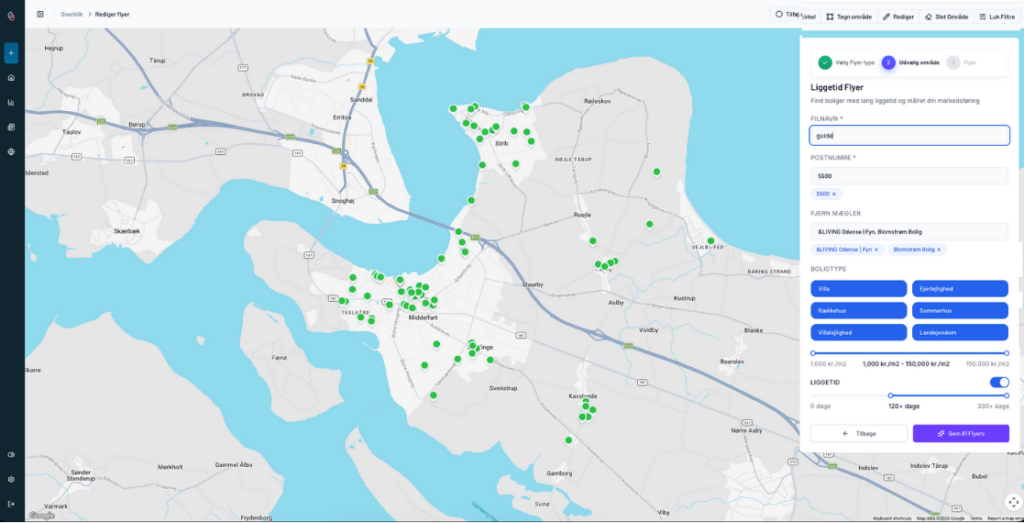Deselect the Sommerhus property type
1024x523 pixels.
(959, 310)
